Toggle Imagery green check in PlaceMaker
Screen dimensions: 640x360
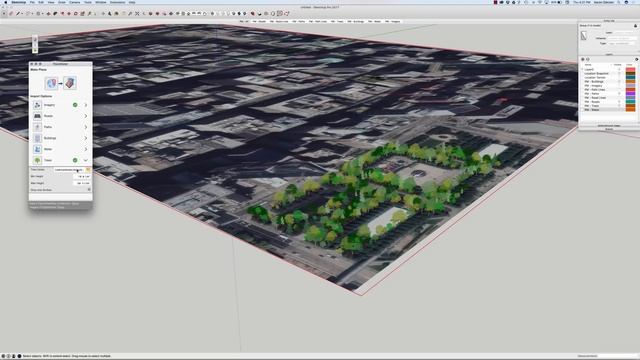[75, 105]
